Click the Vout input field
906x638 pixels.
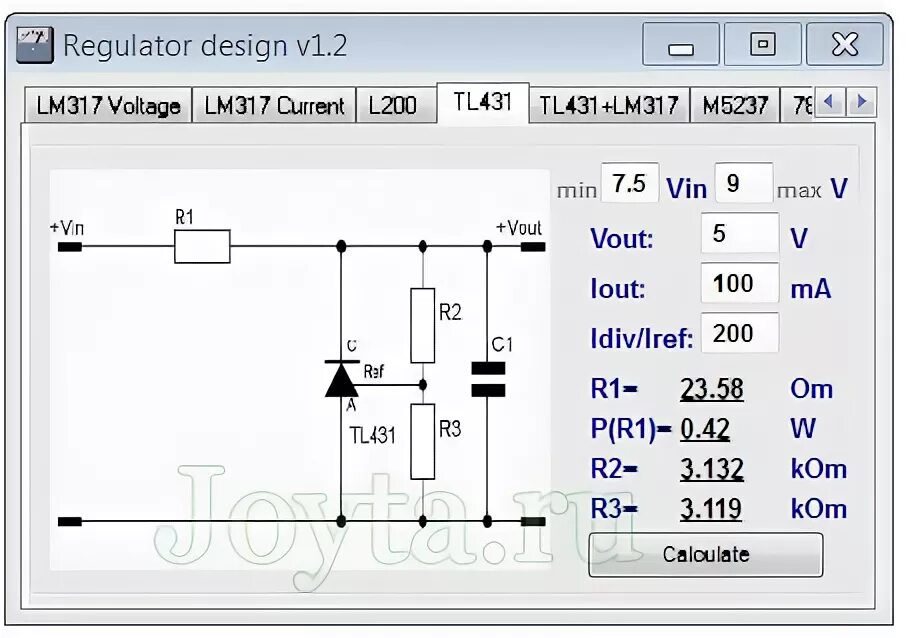[740, 233]
